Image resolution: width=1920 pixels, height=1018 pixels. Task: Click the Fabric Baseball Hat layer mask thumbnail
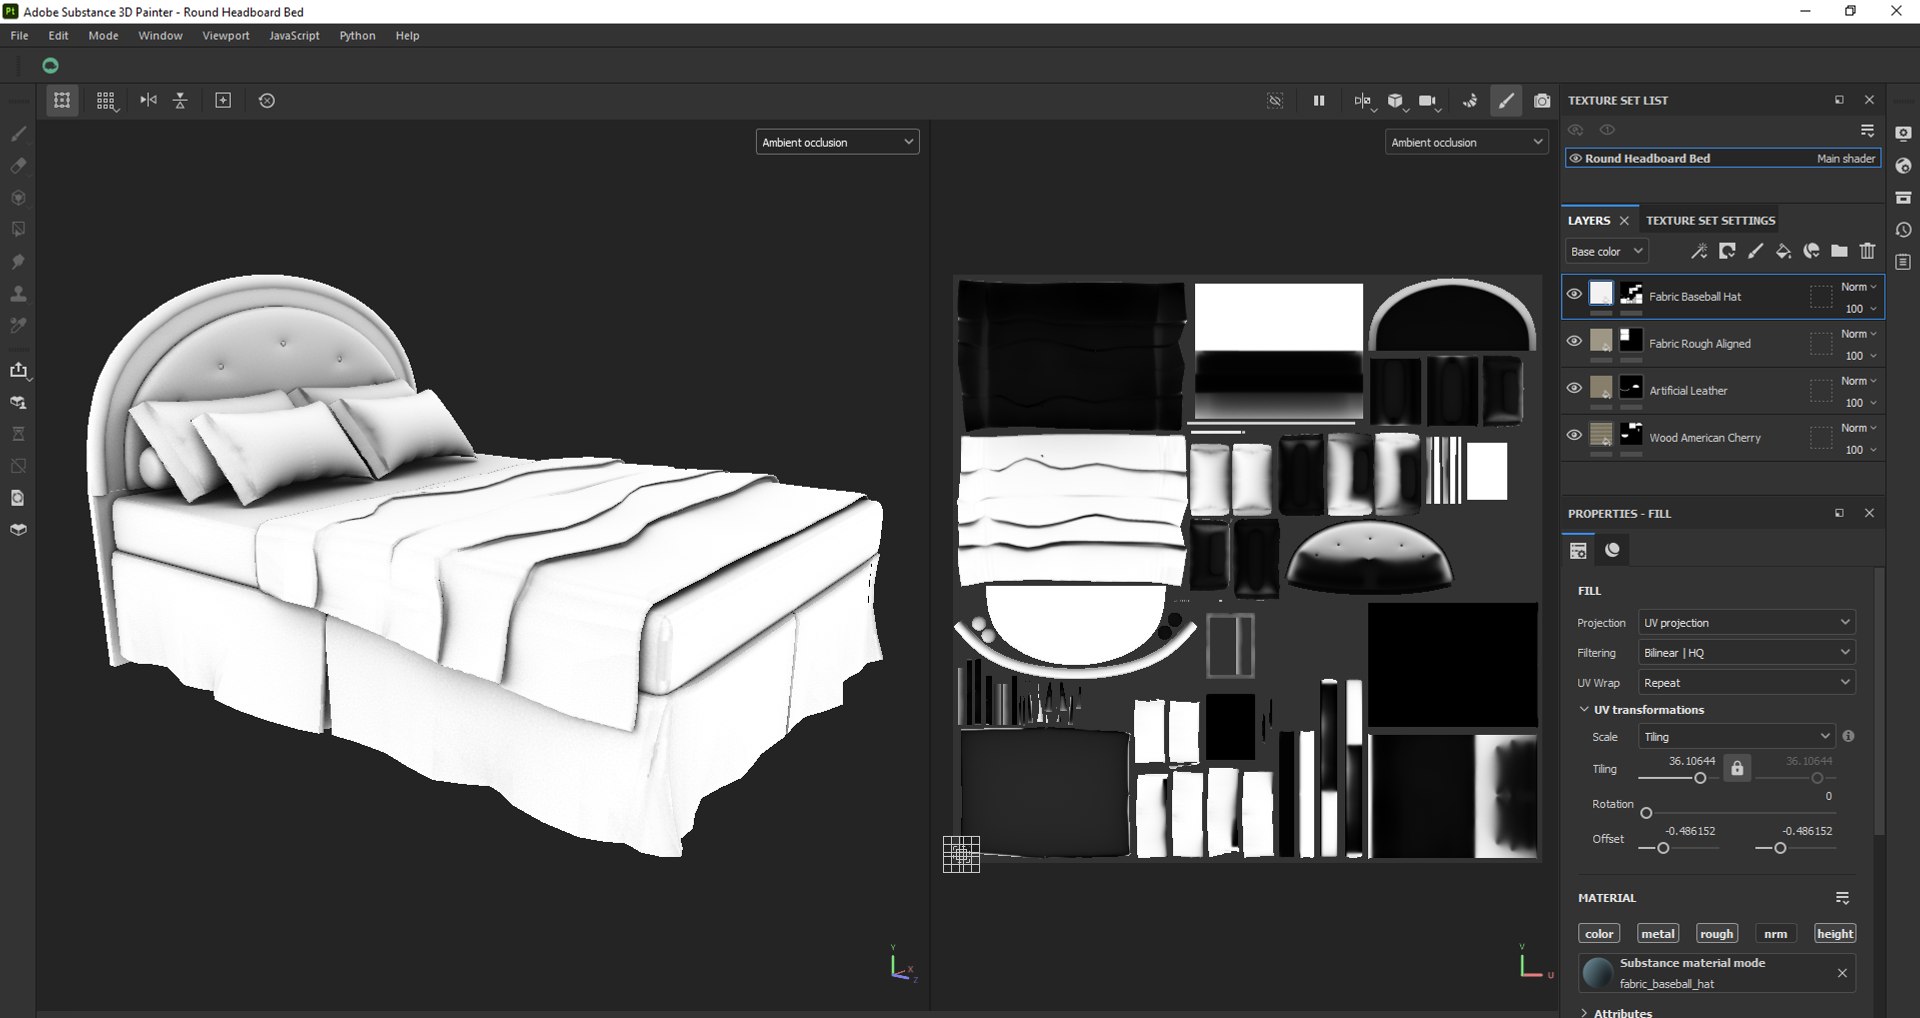click(x=1631, y=293)
